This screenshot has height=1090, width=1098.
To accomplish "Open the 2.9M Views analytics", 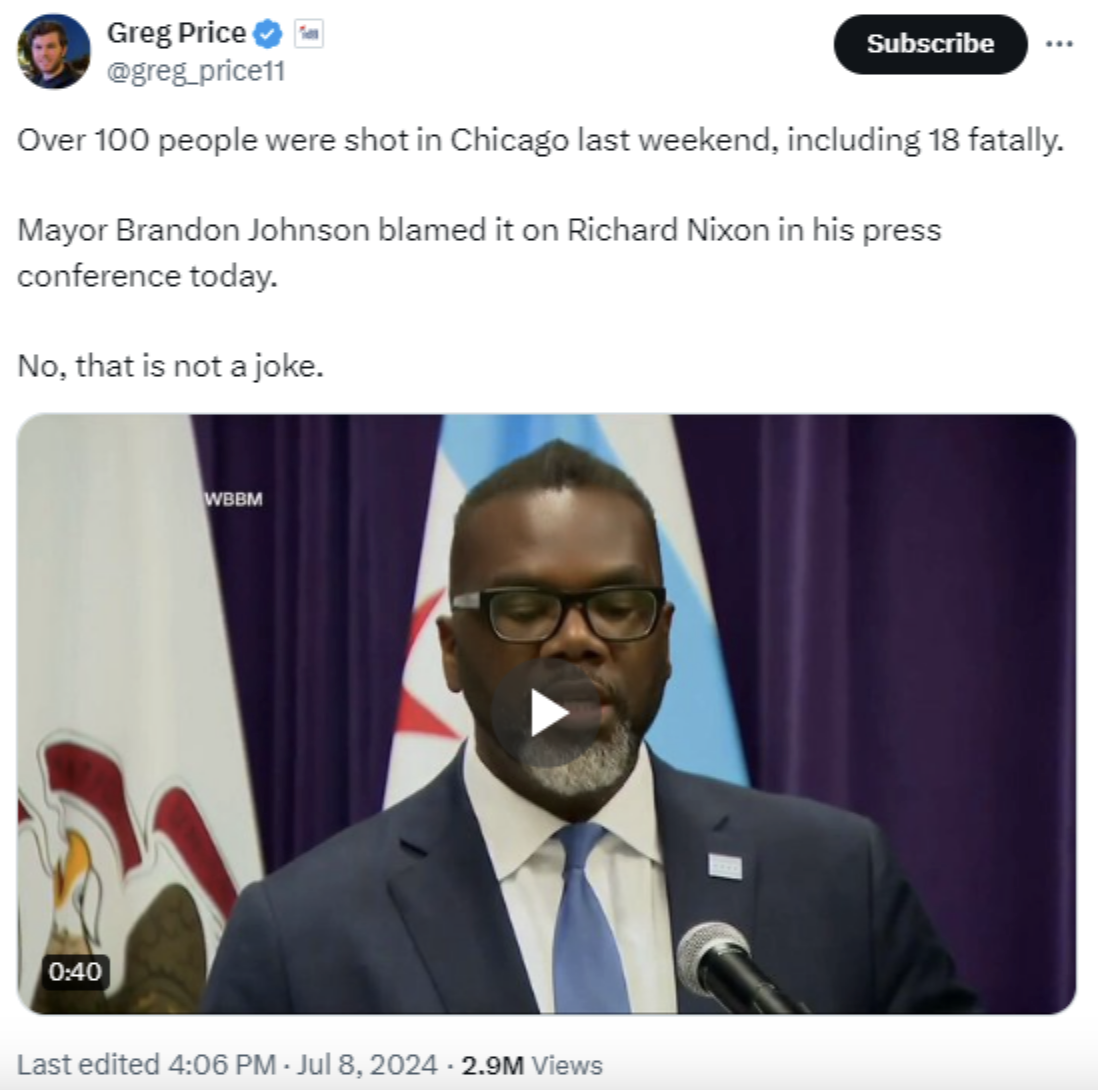I will click(x=531, y=1065).
